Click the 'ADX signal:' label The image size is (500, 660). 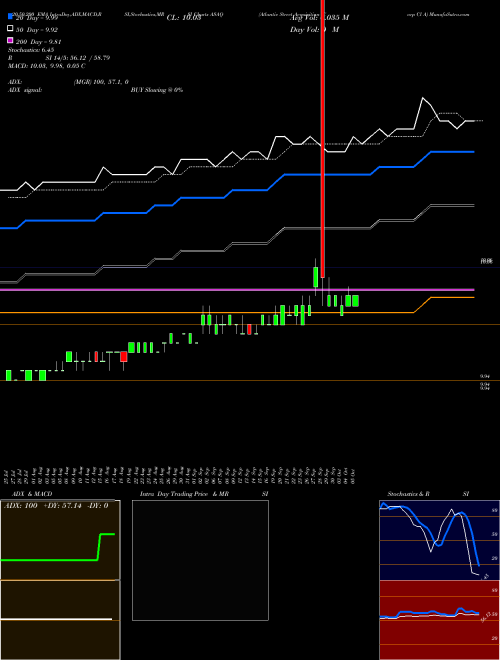pos(25,90)
